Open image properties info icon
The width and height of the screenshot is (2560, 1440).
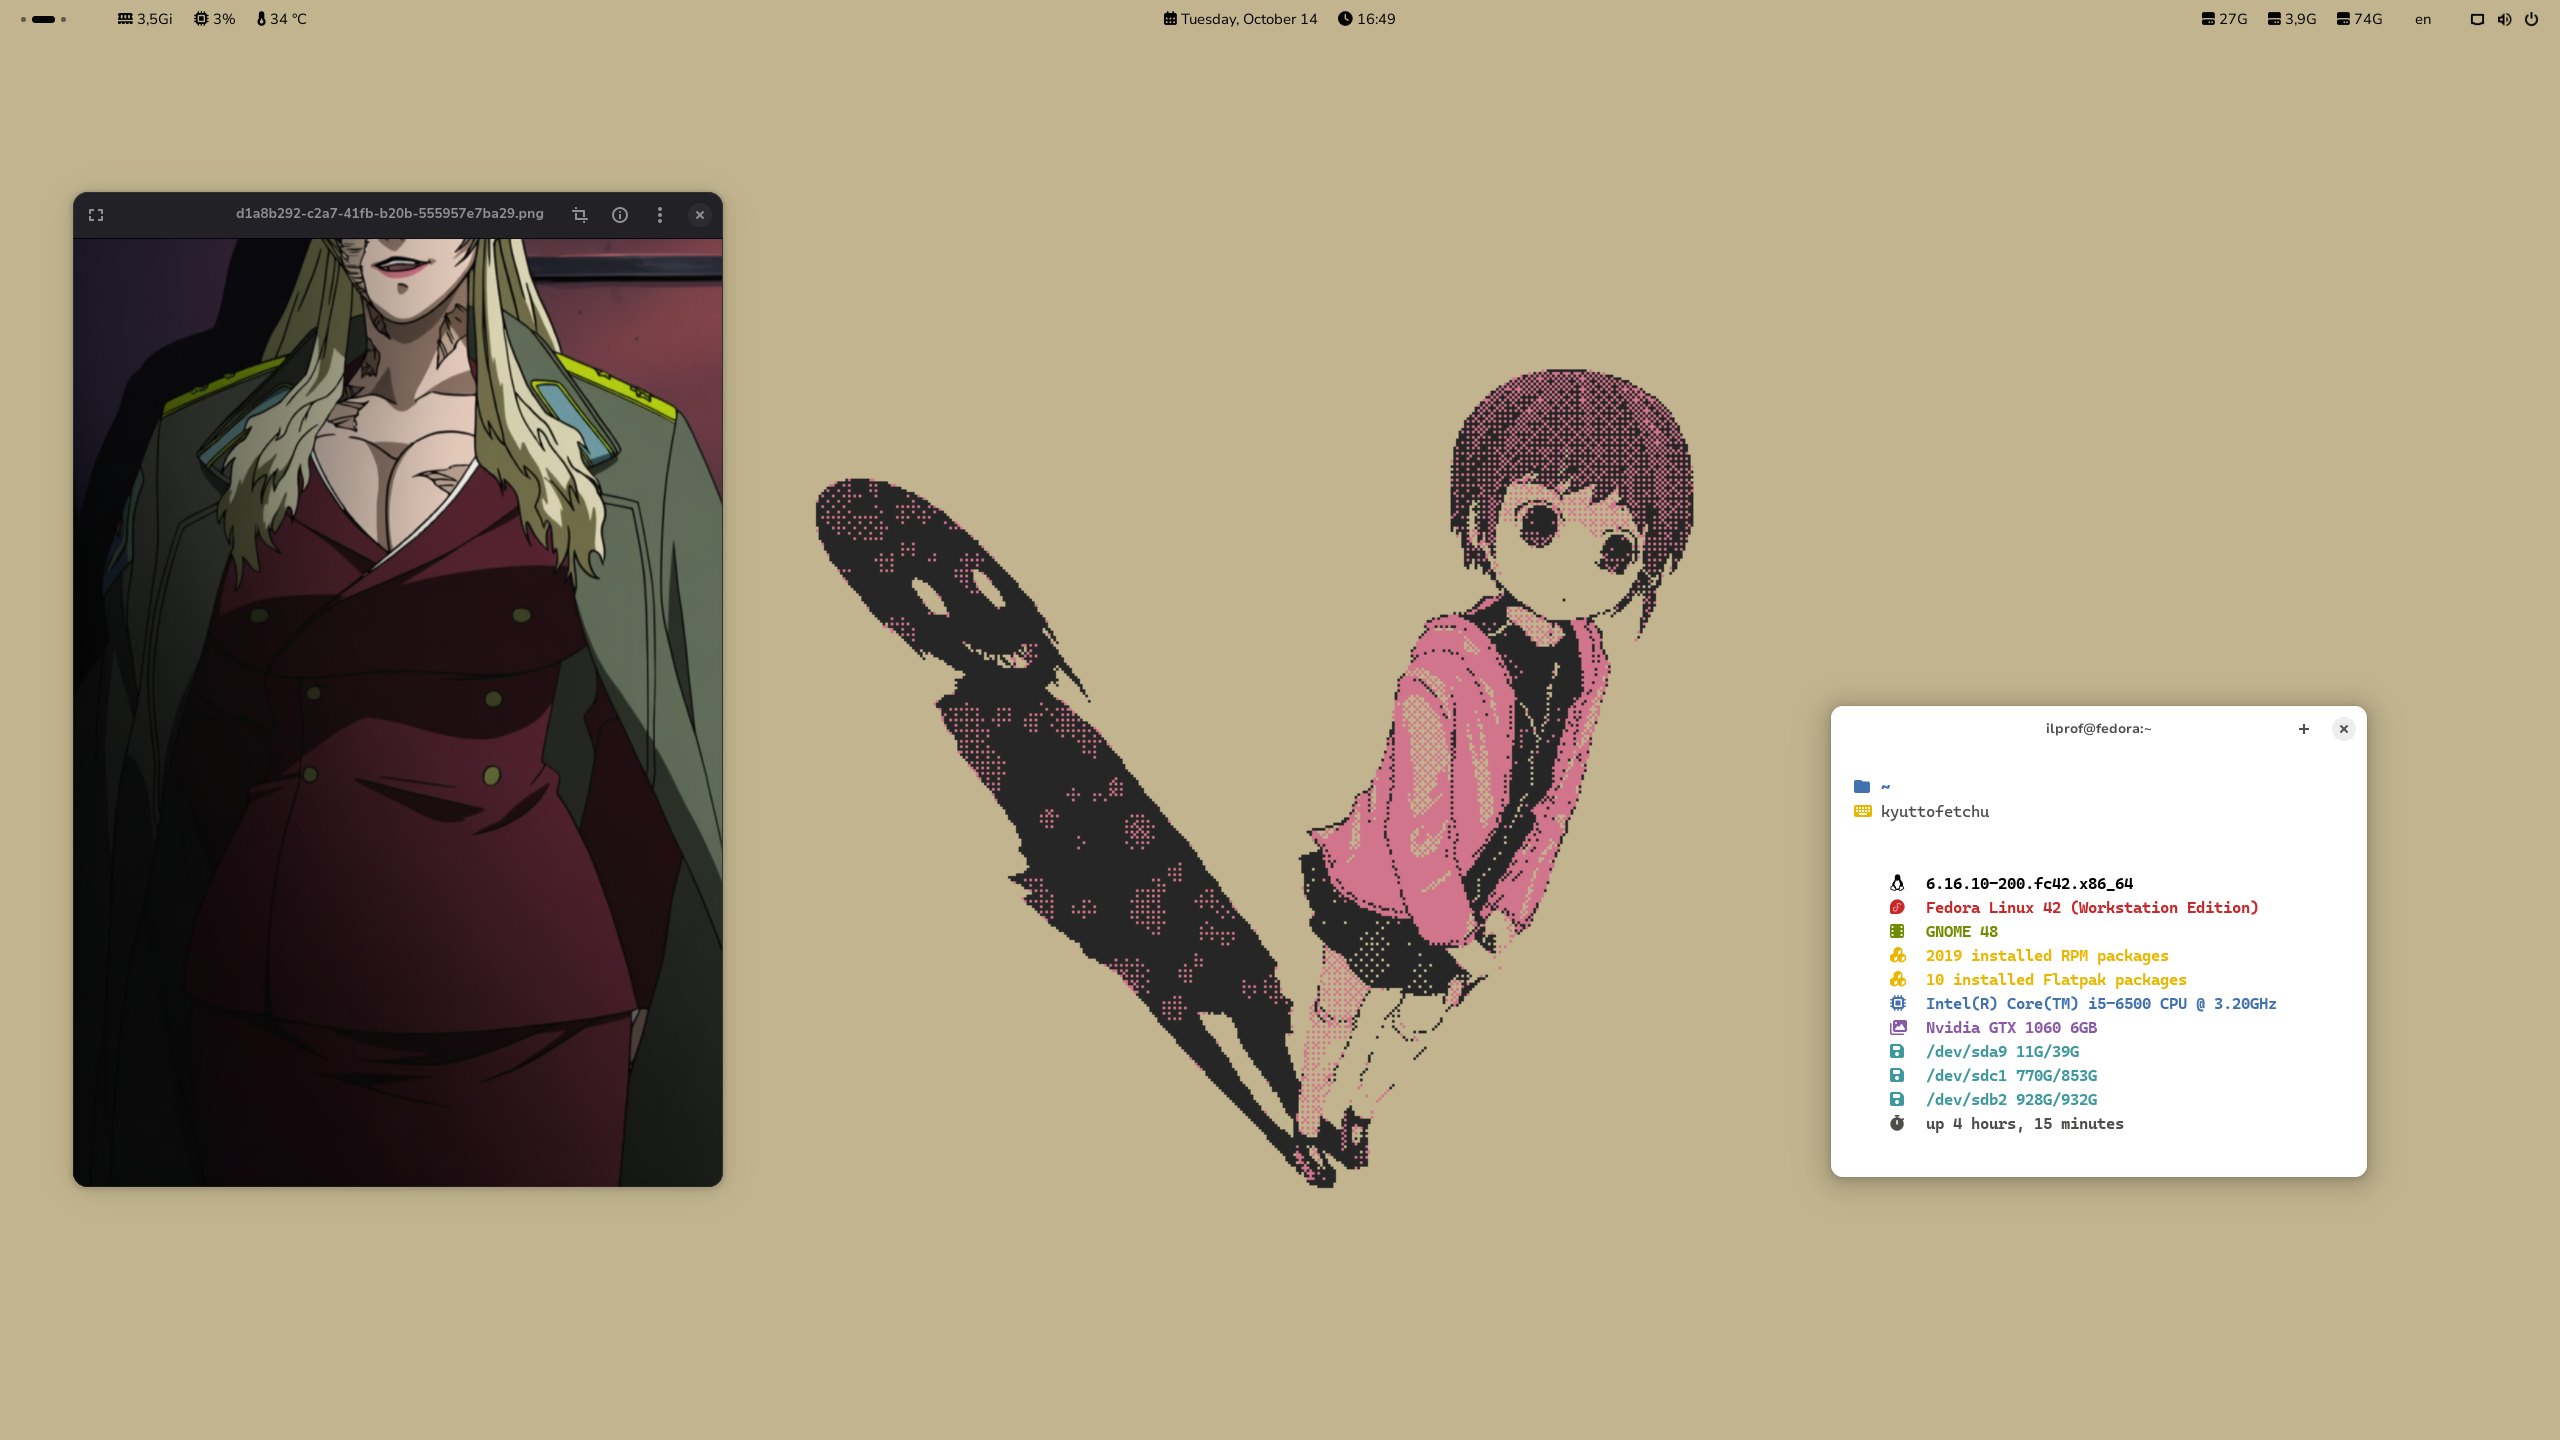[620, 215]
